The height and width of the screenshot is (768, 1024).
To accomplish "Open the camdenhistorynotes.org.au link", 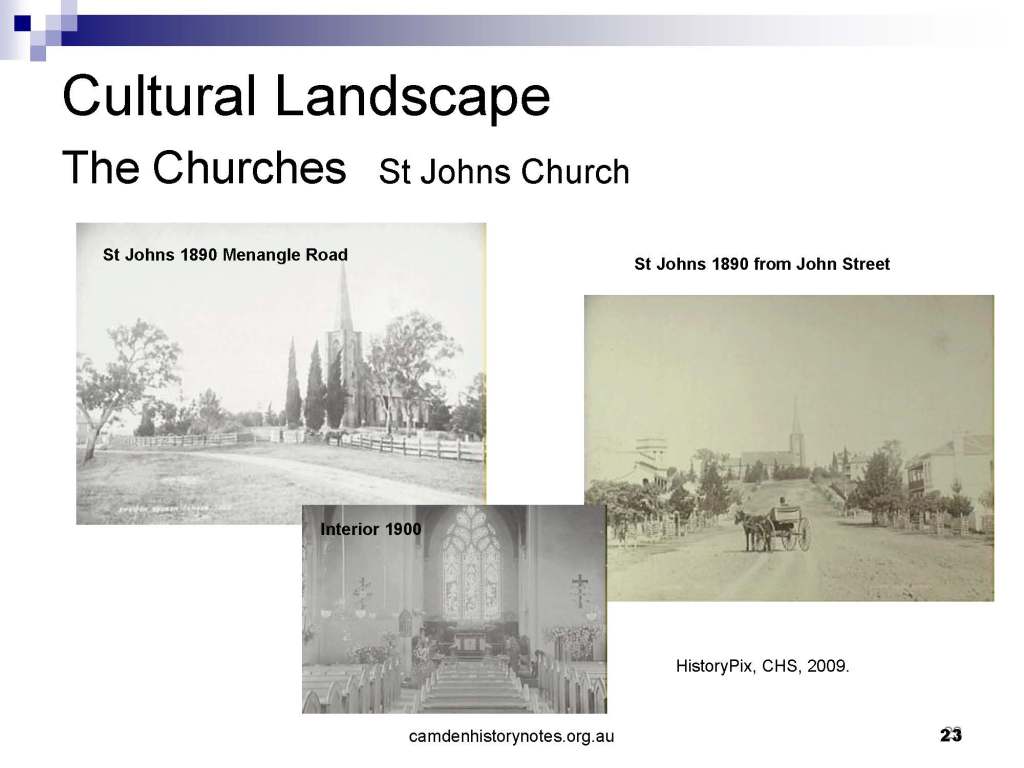I will (x=511, y=737).
